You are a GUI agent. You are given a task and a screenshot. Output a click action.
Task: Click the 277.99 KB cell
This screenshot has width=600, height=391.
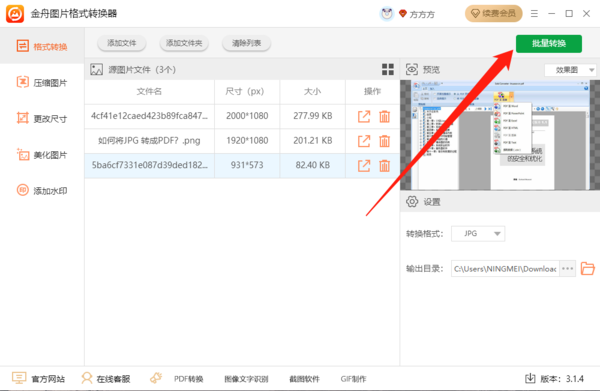pos(313,116)
